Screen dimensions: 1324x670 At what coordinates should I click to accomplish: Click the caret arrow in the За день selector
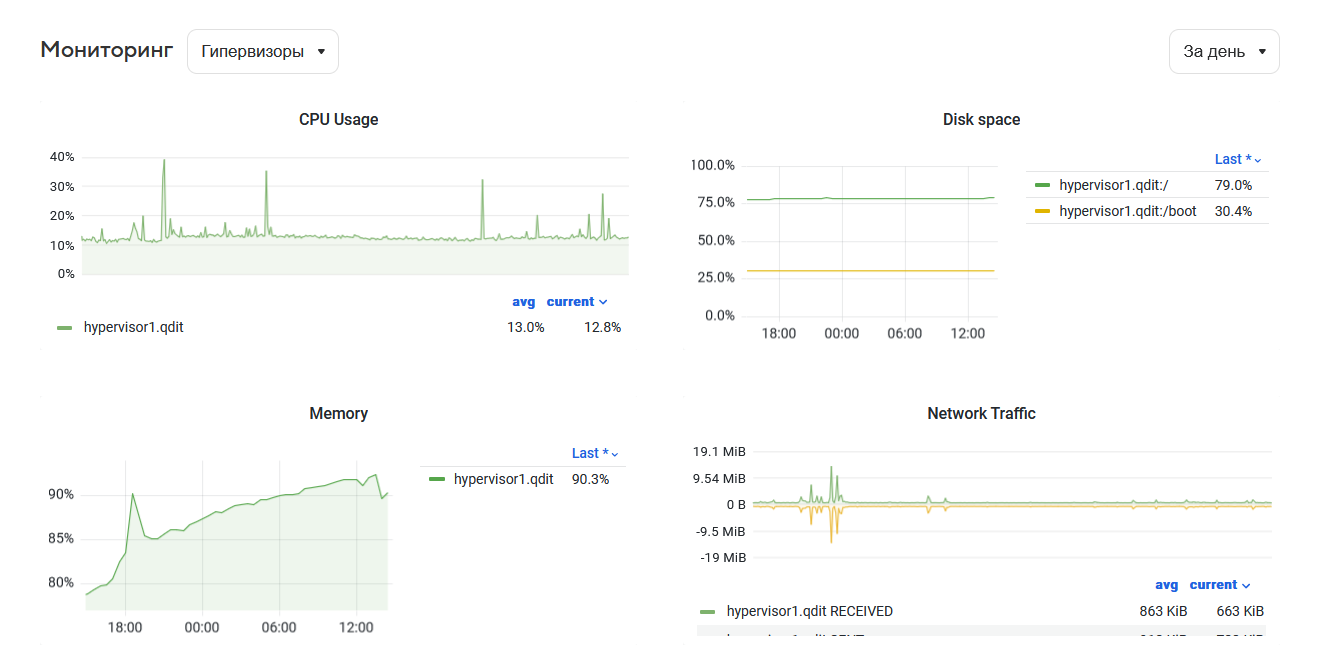tap(1262, 52)
